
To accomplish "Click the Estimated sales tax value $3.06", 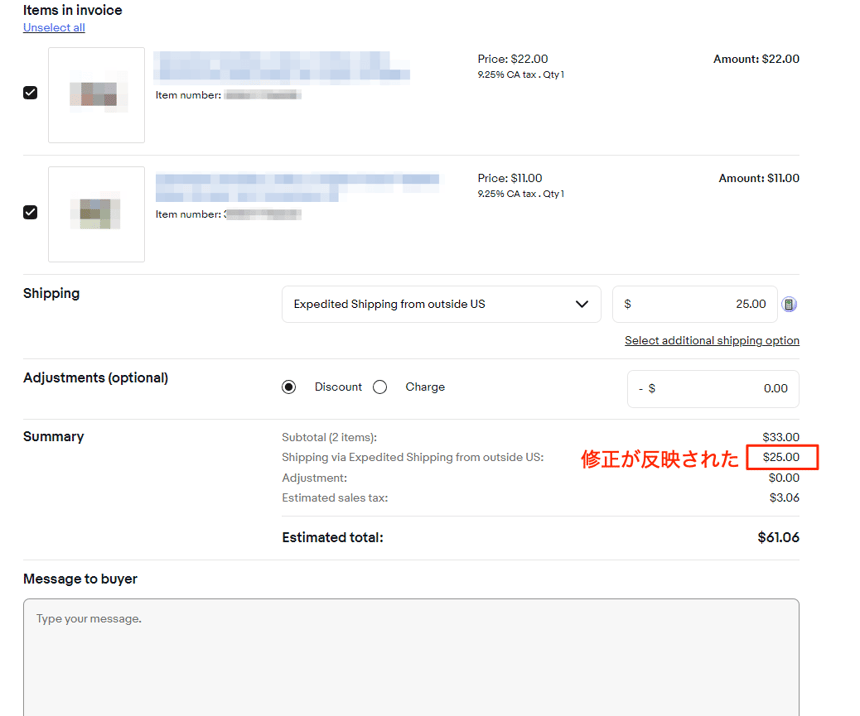I will point(783,498).
